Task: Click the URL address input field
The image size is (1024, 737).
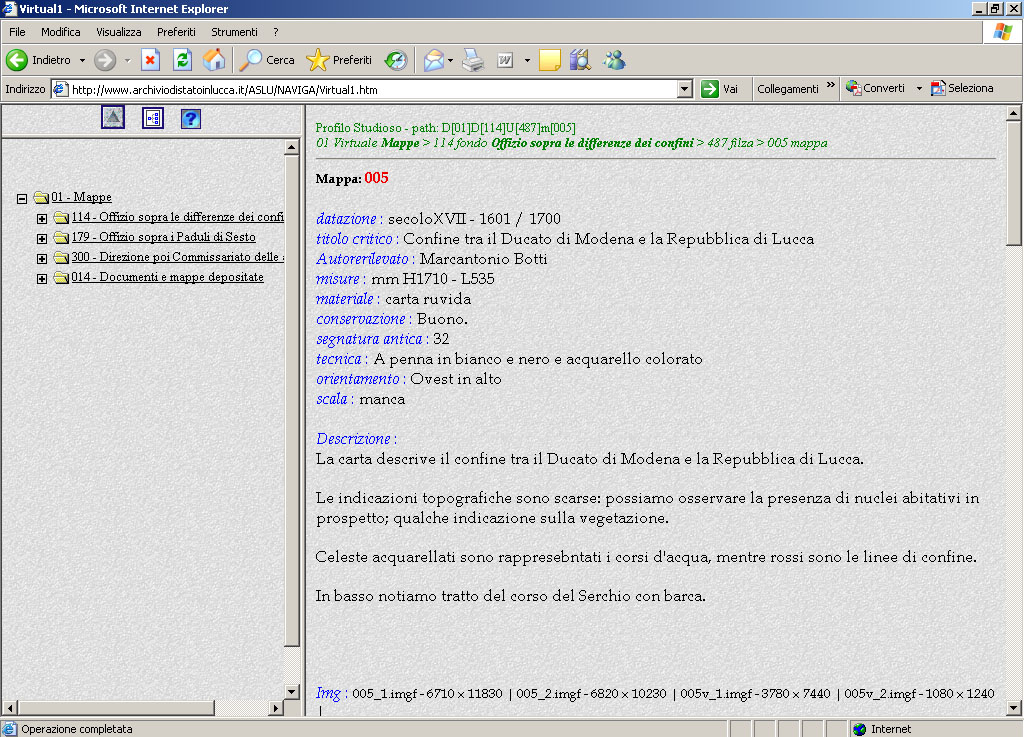Action: [370, 89]
